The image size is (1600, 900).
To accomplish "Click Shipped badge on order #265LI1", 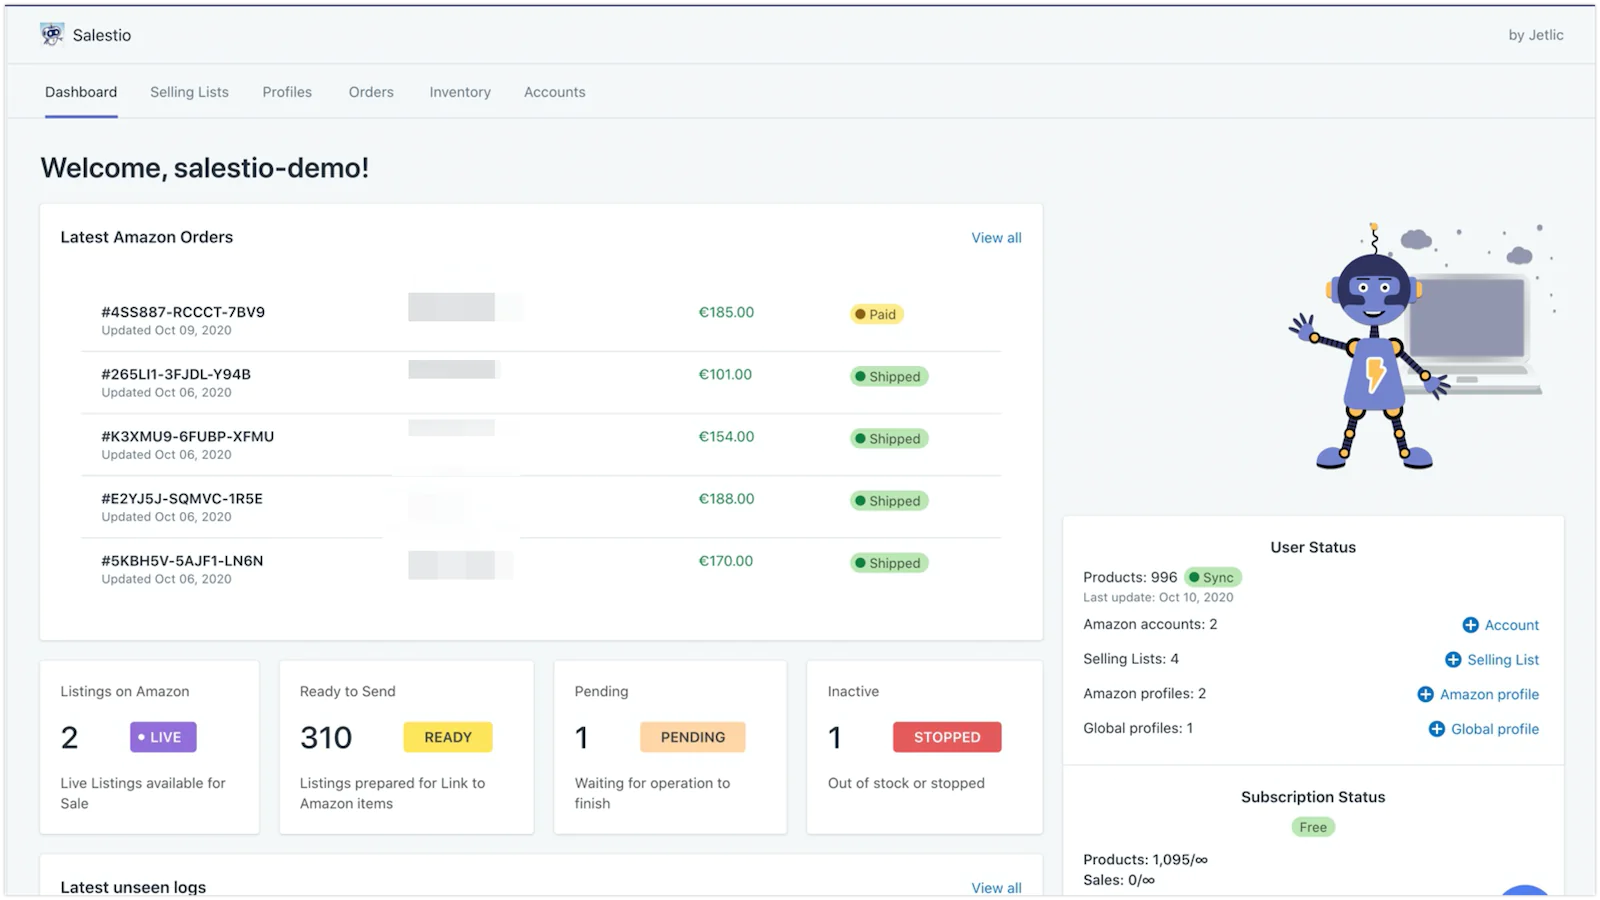I will pyautogui.click(x=888, y=376).
